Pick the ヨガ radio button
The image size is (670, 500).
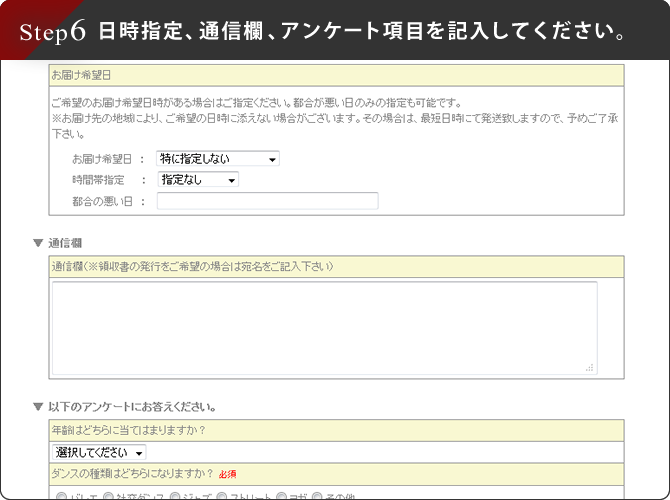282,496
